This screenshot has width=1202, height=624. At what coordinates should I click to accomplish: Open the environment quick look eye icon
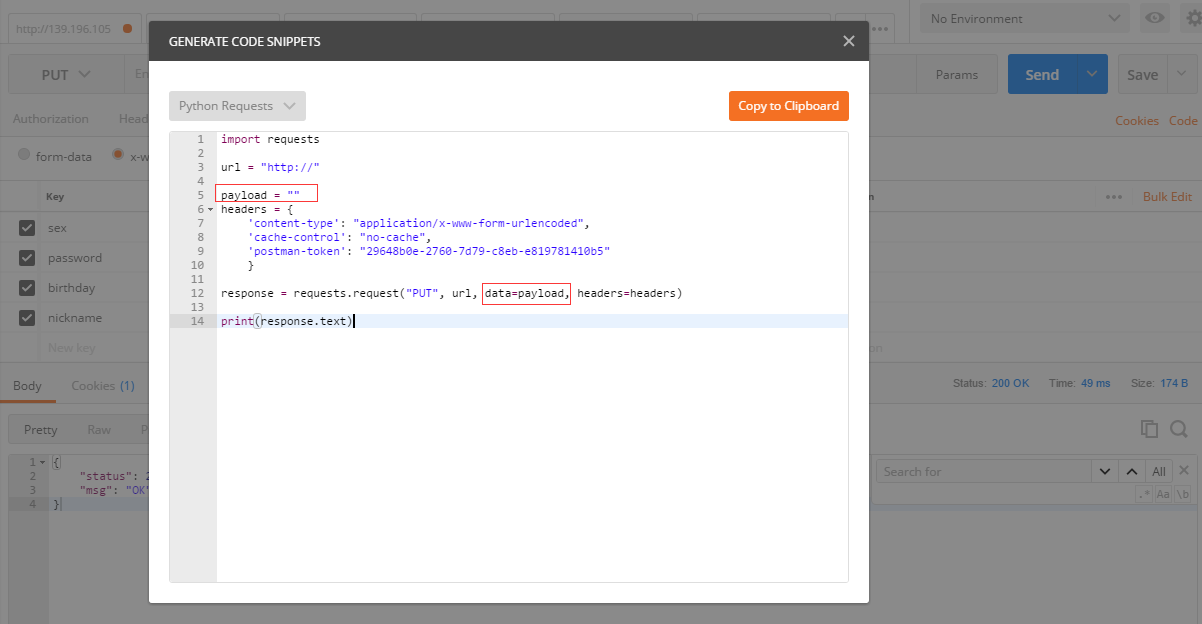point(1154,17)
